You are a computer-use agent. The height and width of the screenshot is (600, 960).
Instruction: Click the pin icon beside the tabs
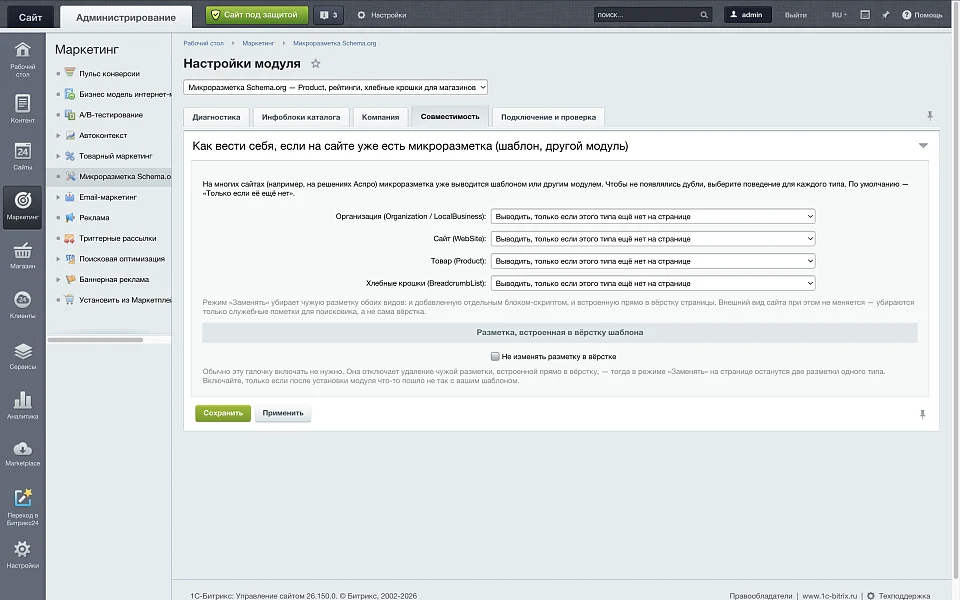[x=929, y=115]
